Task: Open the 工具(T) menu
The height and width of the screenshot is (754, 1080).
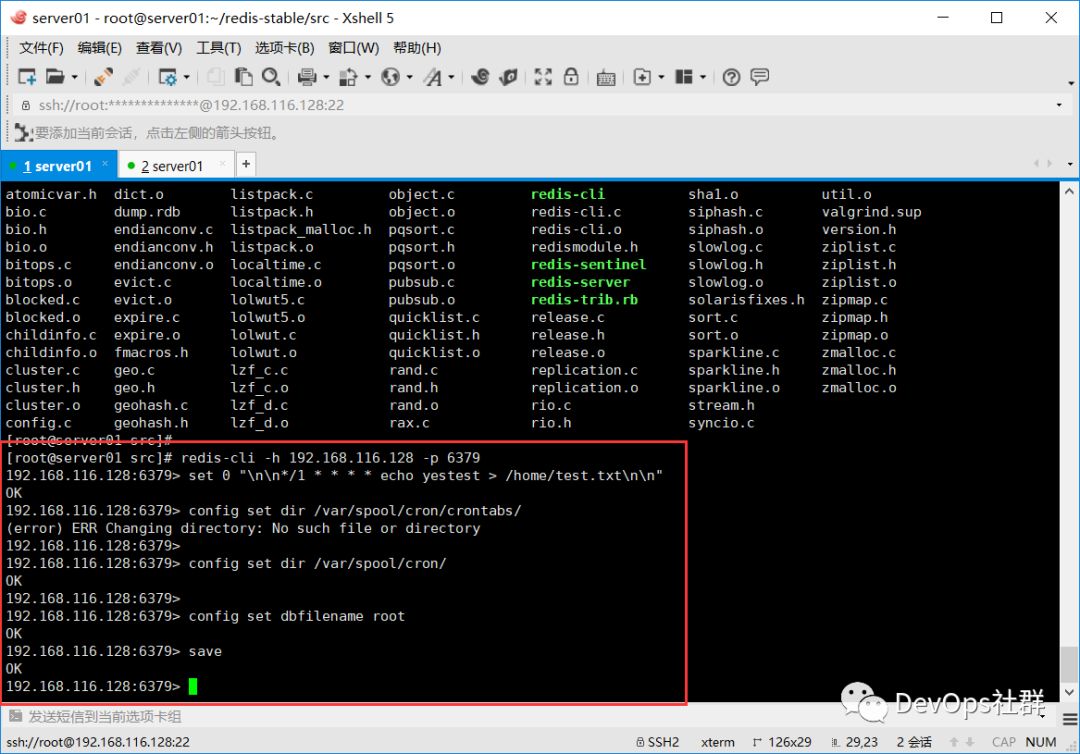Action: (219, 48)
